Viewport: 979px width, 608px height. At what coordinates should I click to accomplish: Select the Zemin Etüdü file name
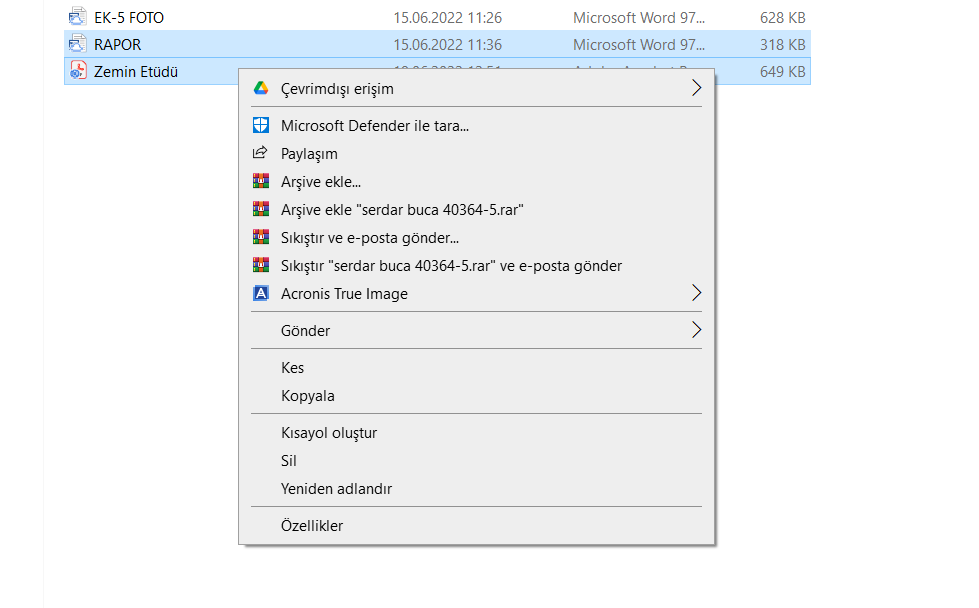(x=135, y=72)
